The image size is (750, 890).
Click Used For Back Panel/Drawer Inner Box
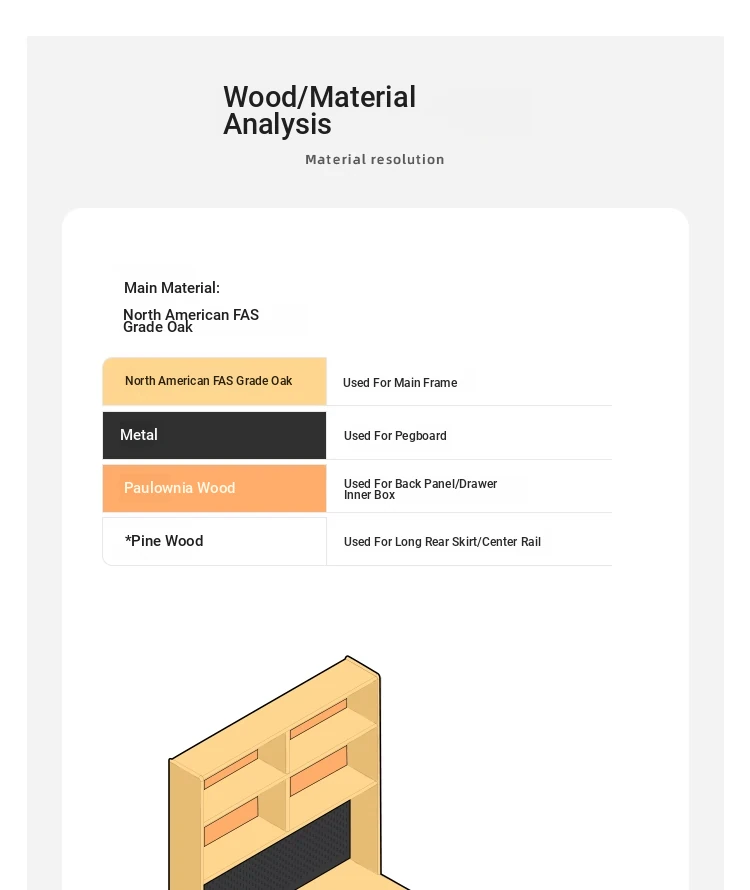[420, 489]
